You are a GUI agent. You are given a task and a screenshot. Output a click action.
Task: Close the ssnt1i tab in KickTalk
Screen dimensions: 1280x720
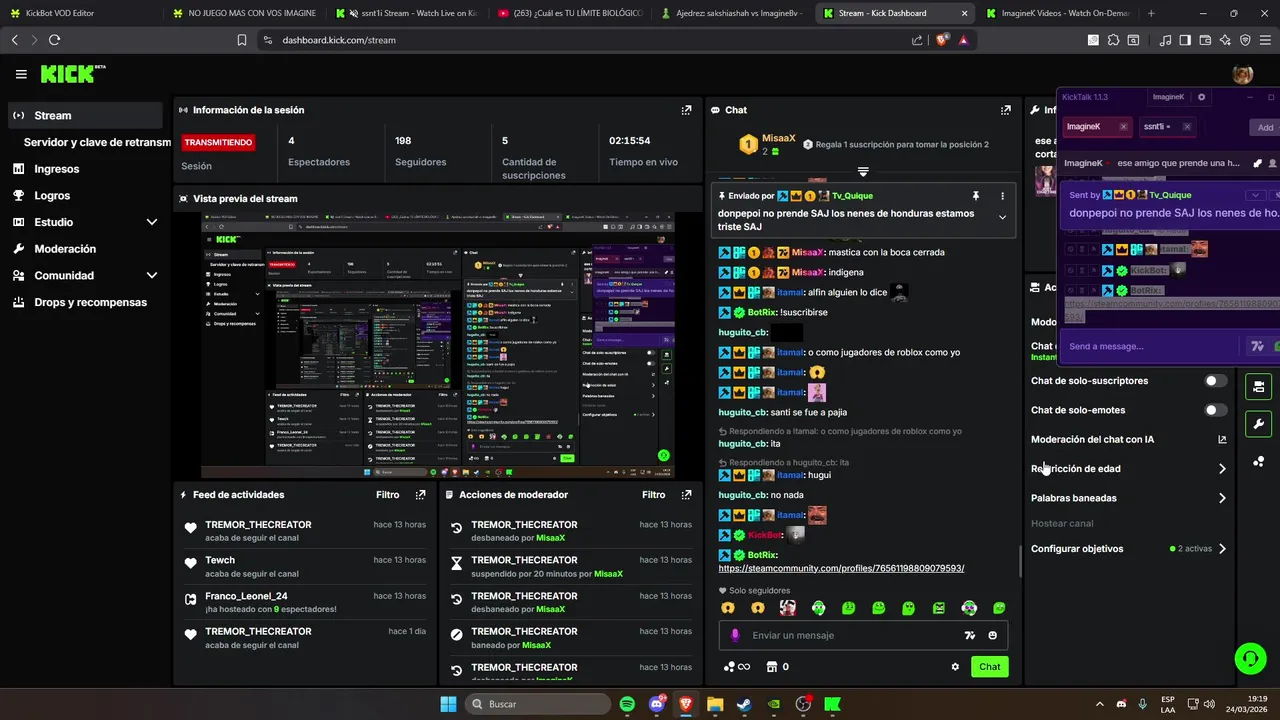pos(1186,127)
